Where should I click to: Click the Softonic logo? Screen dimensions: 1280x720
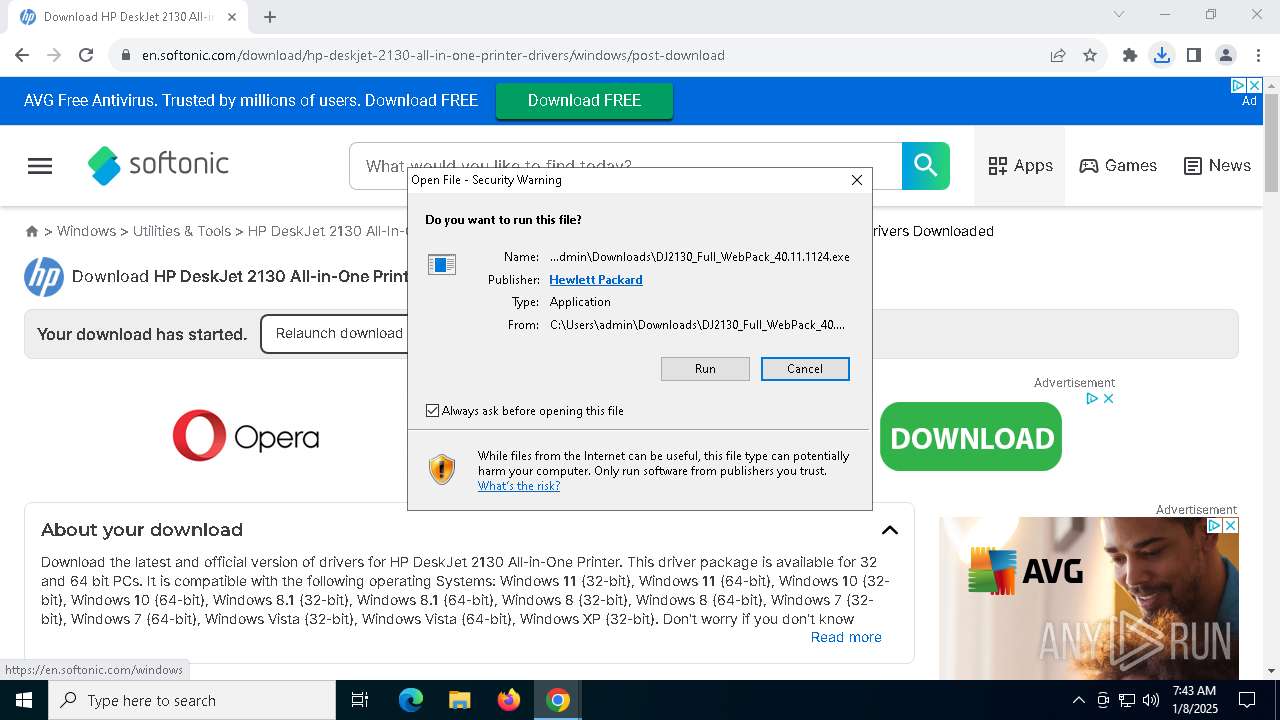coord(158,165)
